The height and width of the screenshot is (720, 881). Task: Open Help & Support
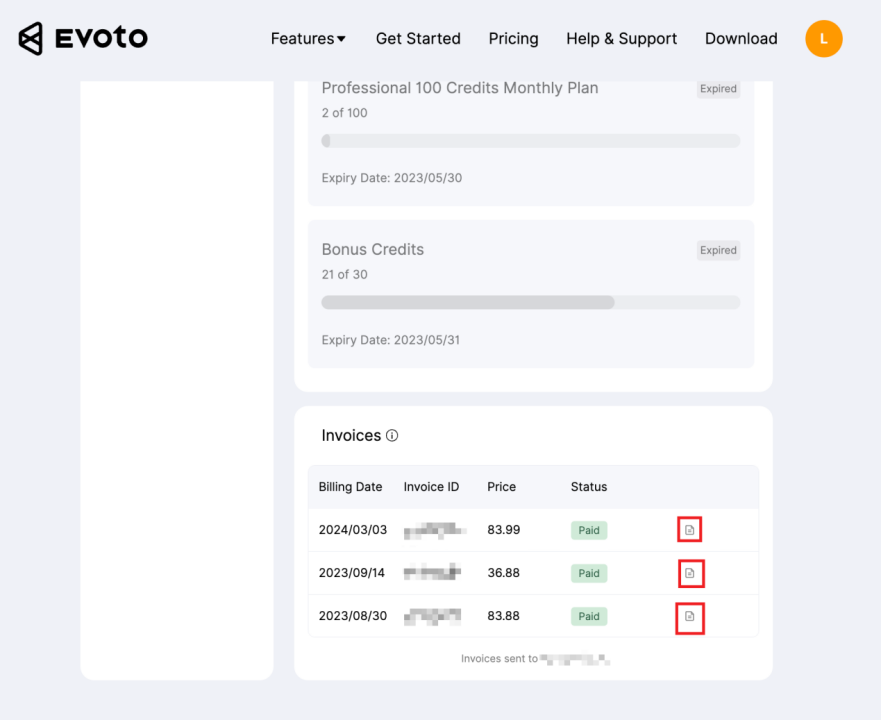point(621,39)
